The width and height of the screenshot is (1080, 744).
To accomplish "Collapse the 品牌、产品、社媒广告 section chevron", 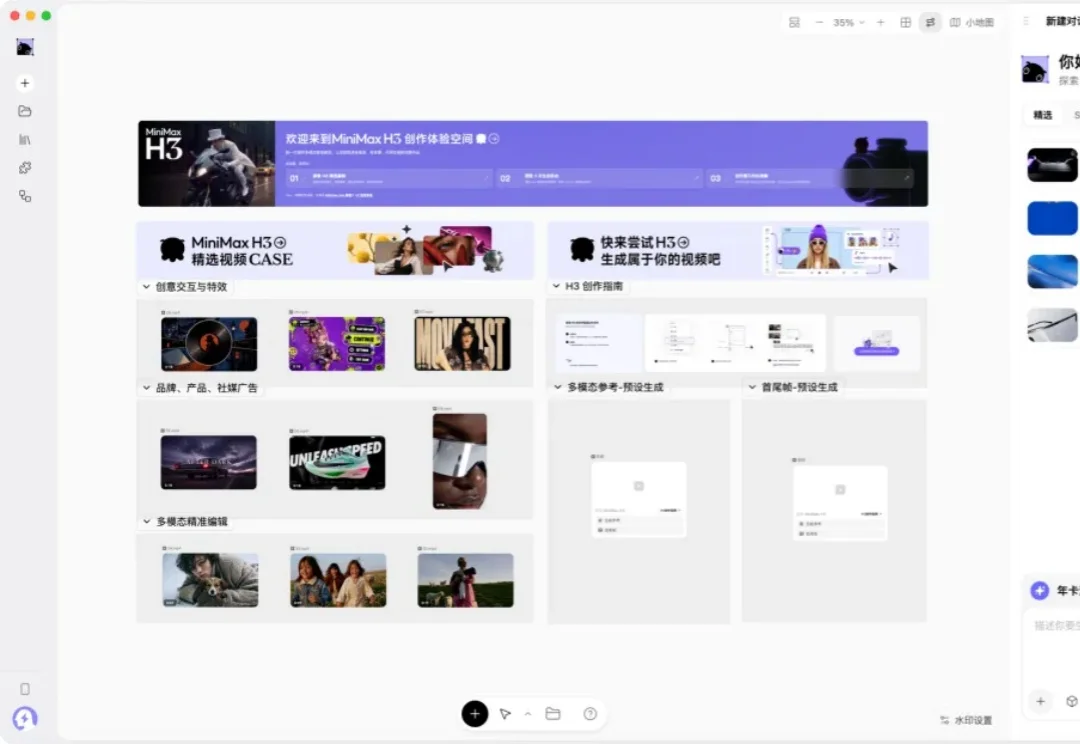I will [146, 388].
